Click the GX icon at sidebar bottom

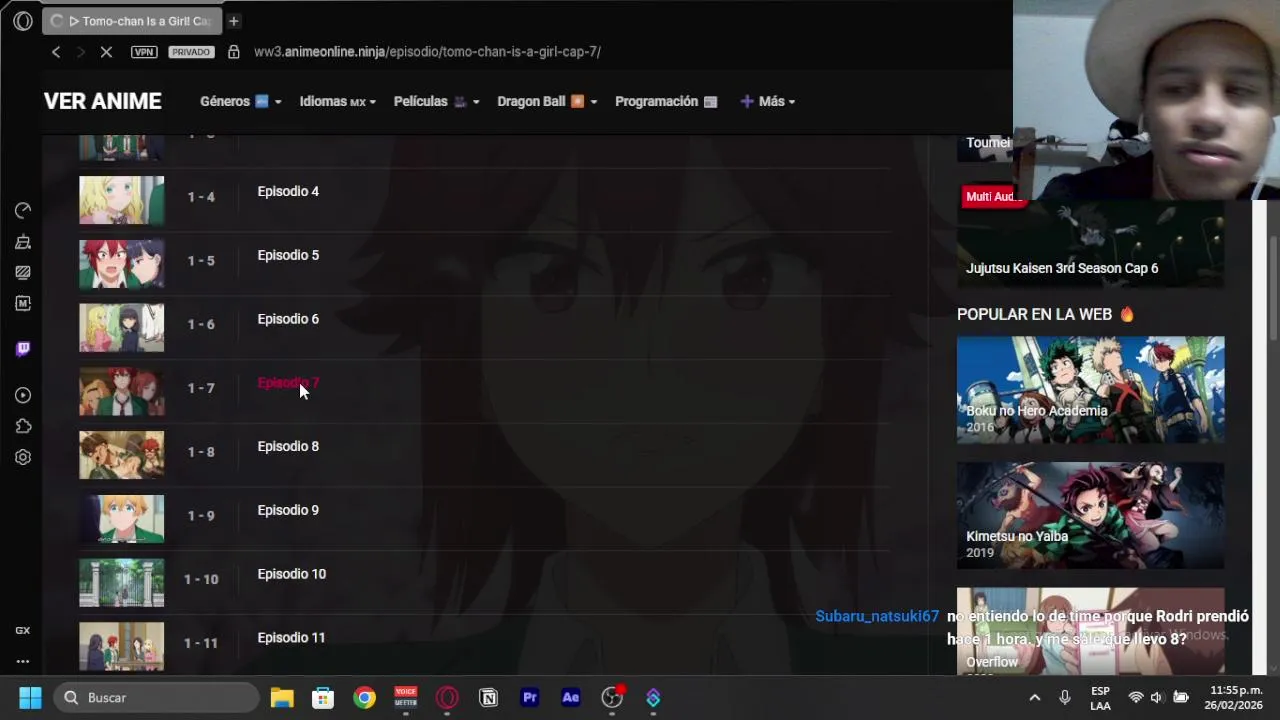coord(22,631)
